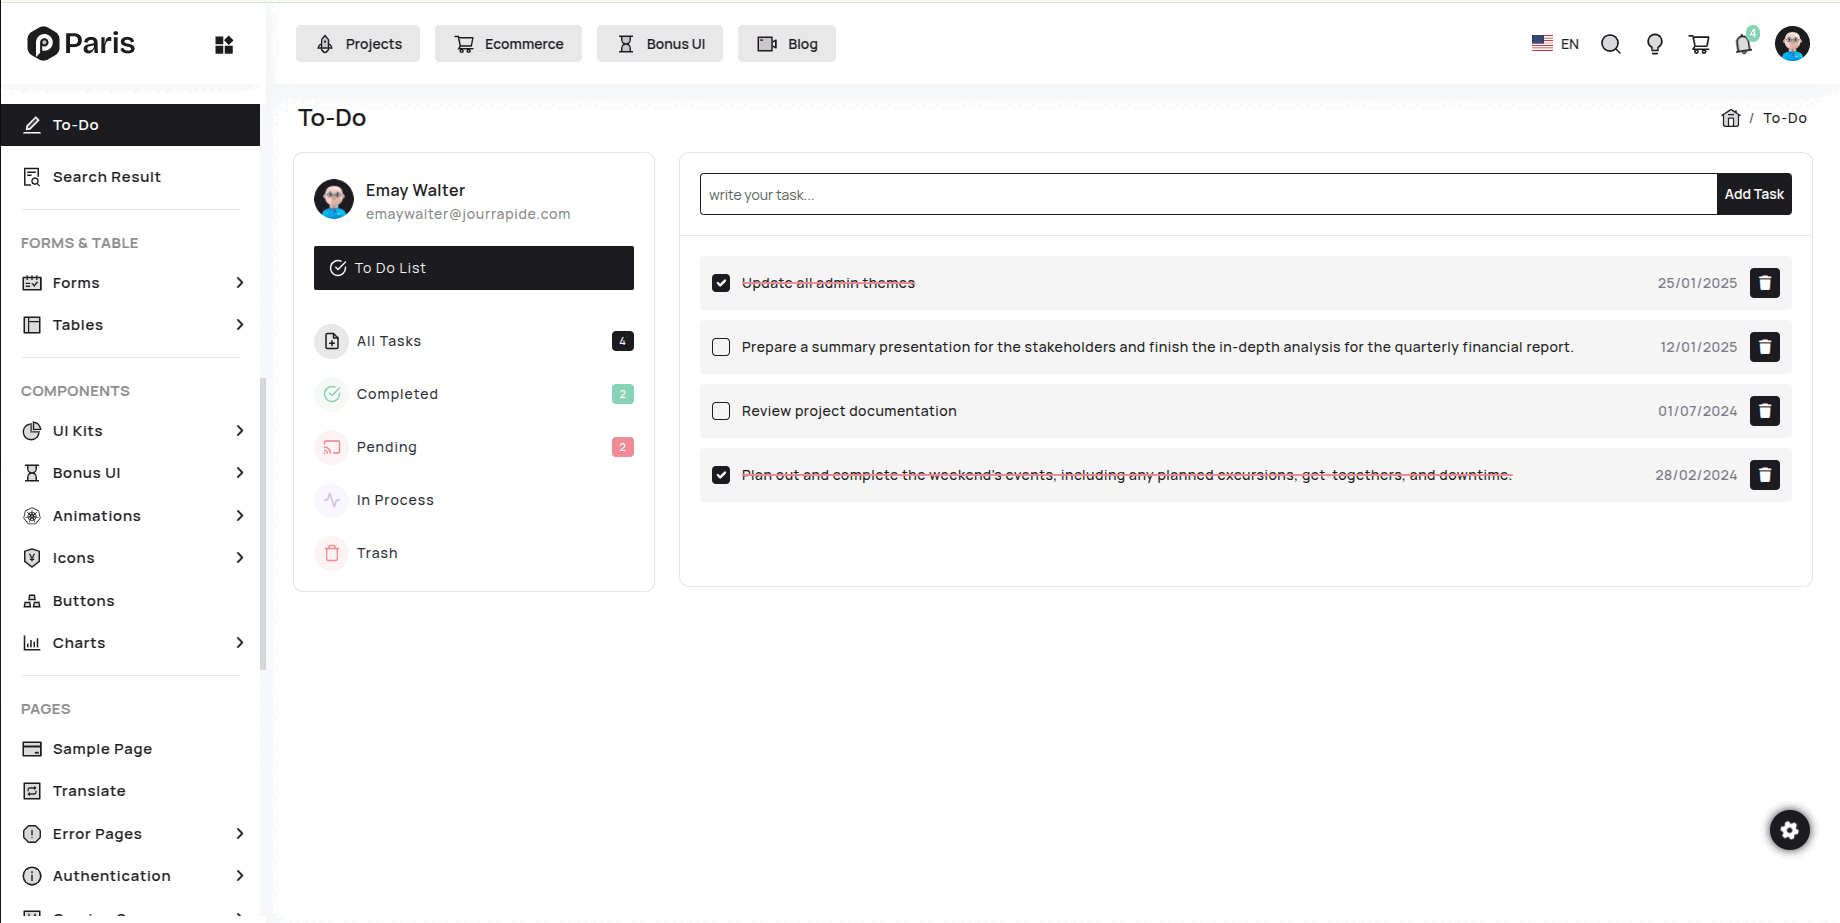This screenshot has width=1840, height=923.
Task: Open the shopping cart icon
Action: 1699,44
